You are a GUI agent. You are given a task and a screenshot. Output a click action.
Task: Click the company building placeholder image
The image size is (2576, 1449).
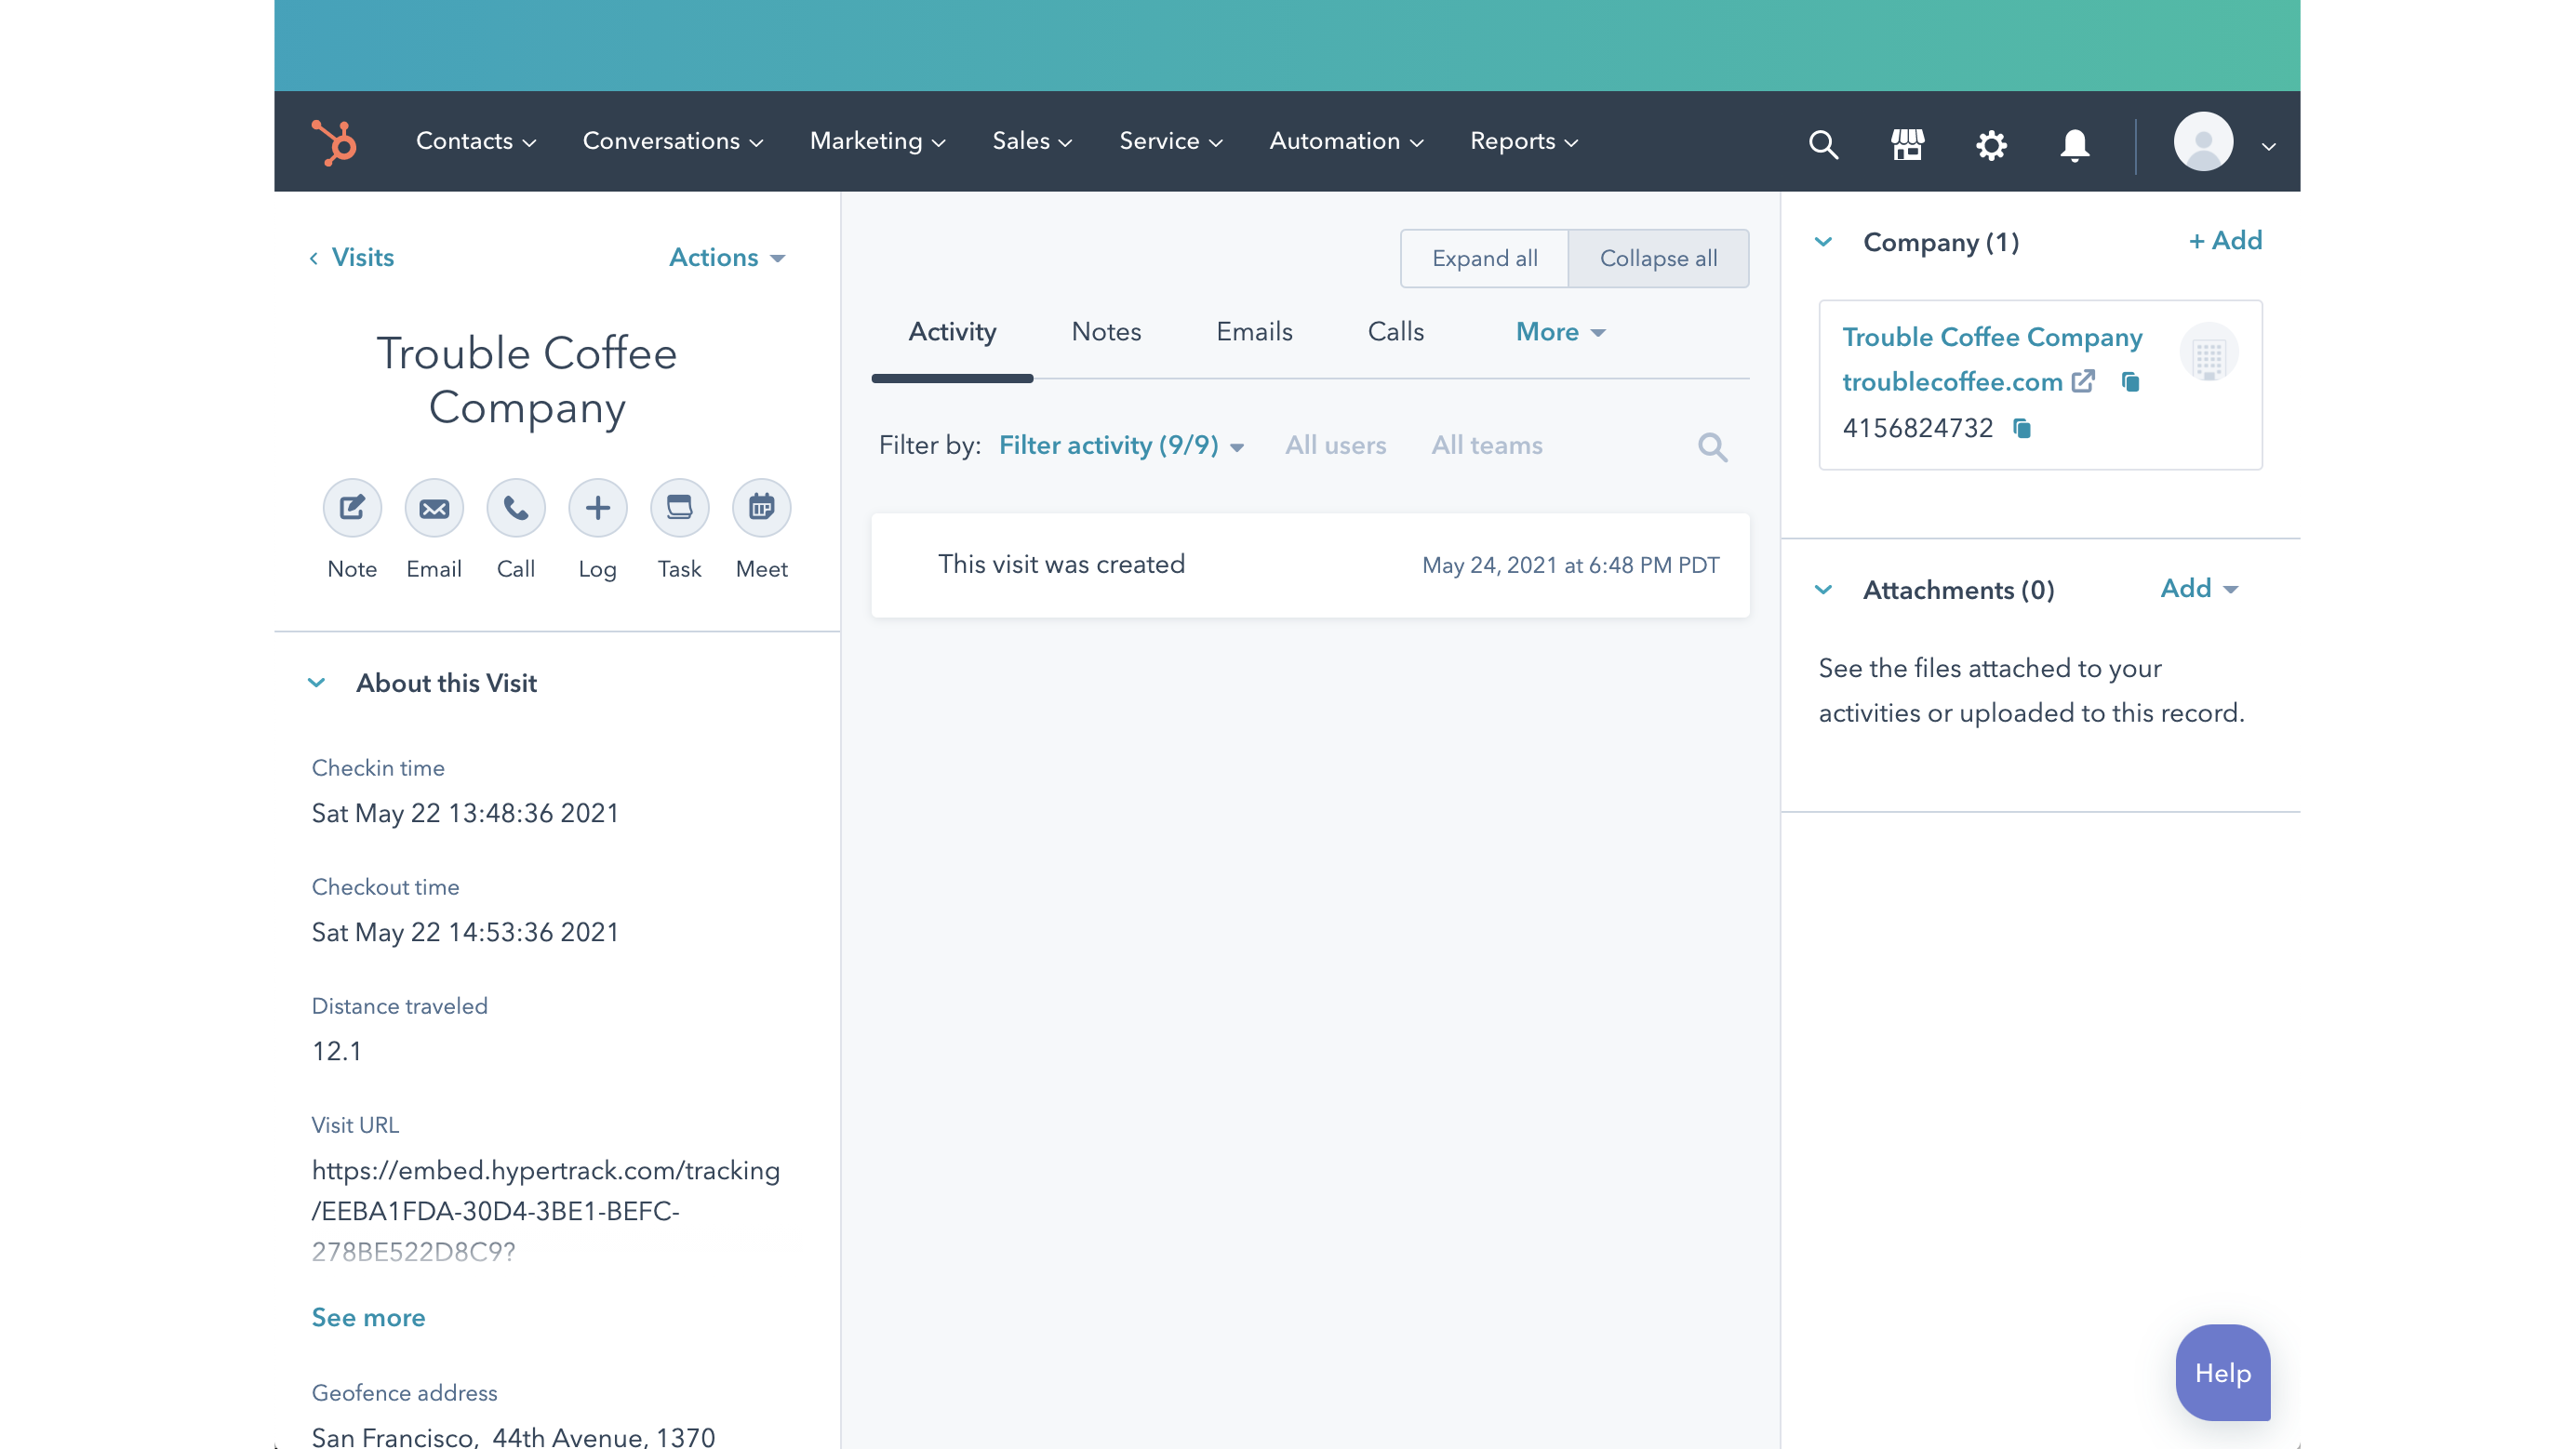tap(2209, 353)
